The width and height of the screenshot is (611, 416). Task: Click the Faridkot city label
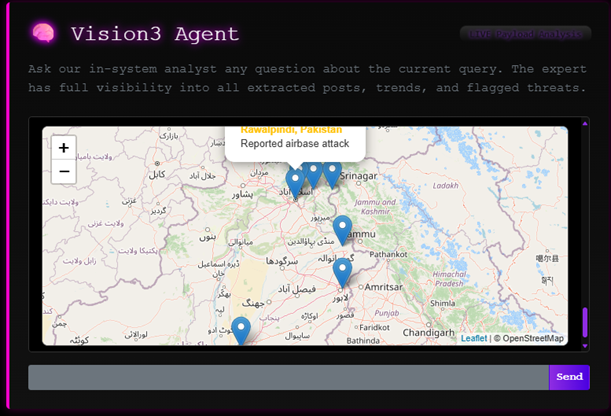[x=374, y=328]
